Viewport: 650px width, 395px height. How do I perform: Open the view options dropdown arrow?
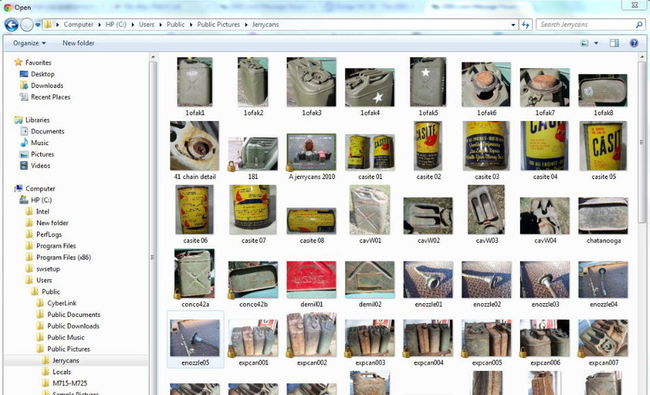tap(596, 43)
